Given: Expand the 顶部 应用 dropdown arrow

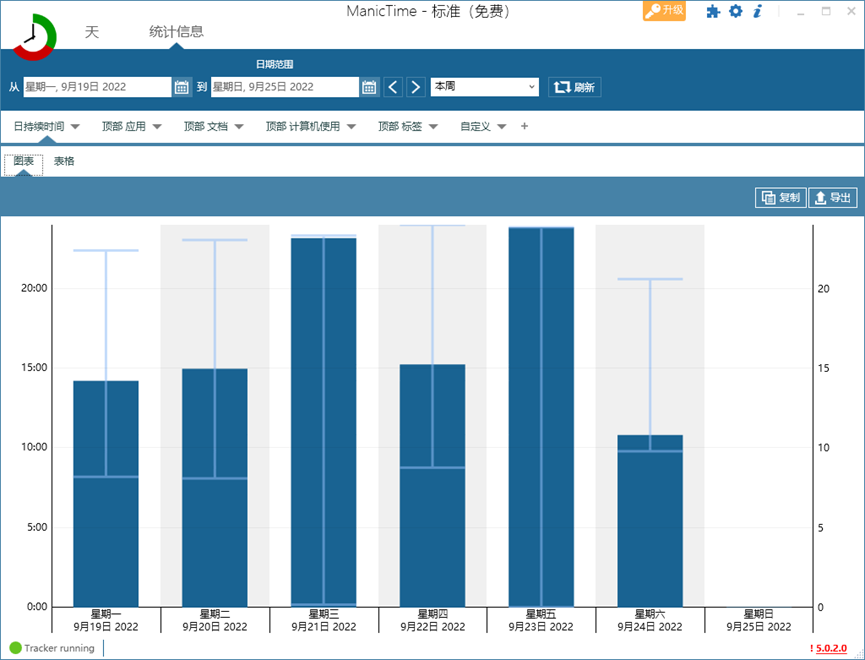Looking at the screenshot, I should [x=157, y=127].
